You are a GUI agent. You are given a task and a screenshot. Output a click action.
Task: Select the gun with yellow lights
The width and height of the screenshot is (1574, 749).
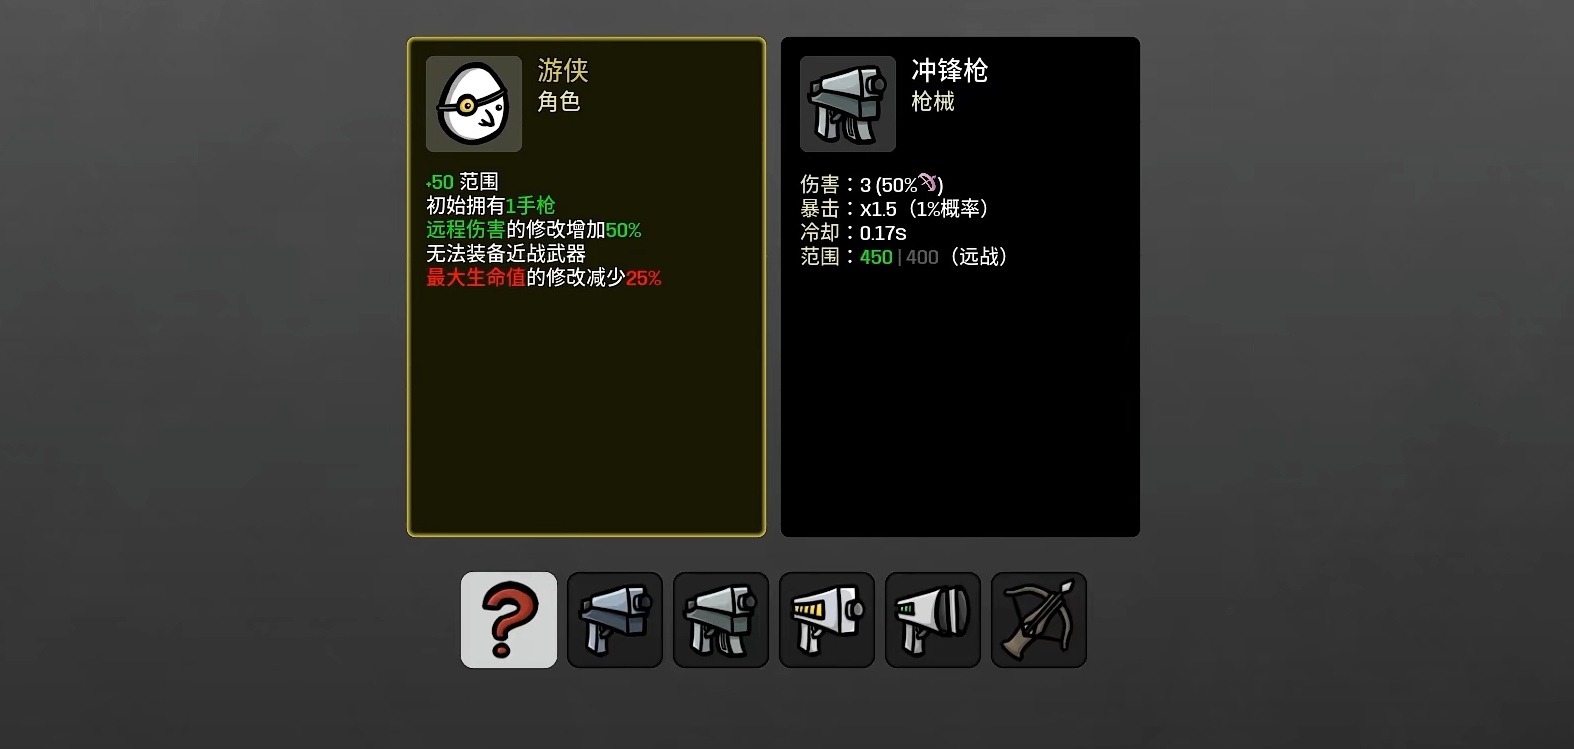827,620
